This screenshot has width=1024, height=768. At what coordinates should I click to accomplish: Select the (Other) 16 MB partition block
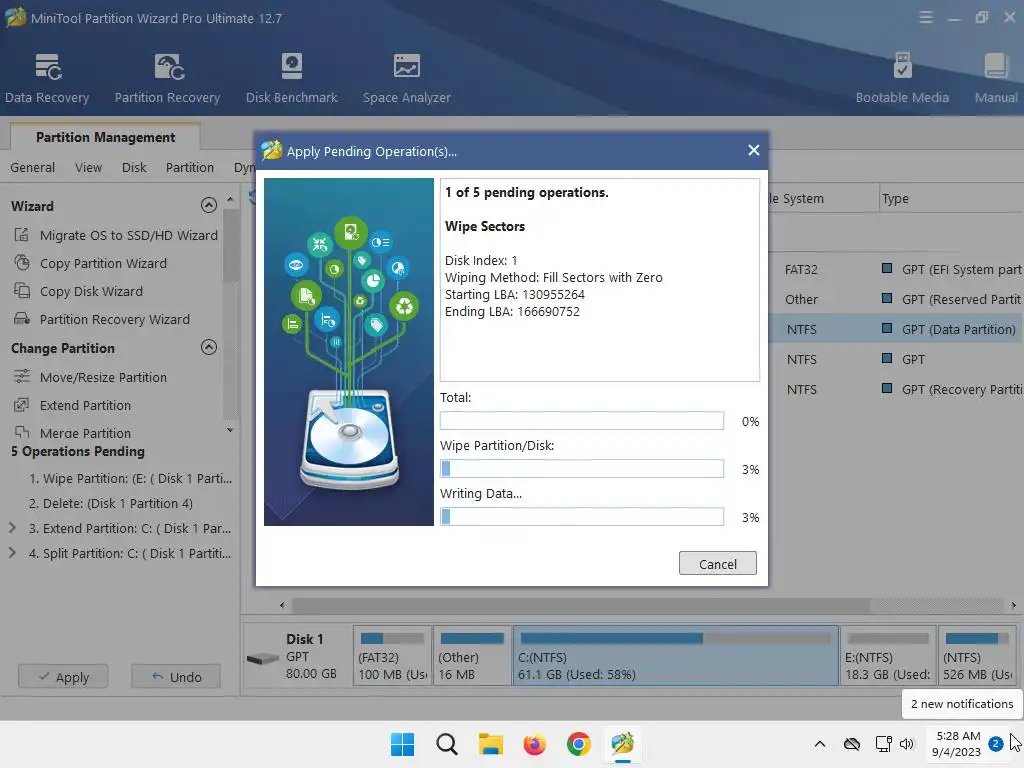tap(472, 656)
